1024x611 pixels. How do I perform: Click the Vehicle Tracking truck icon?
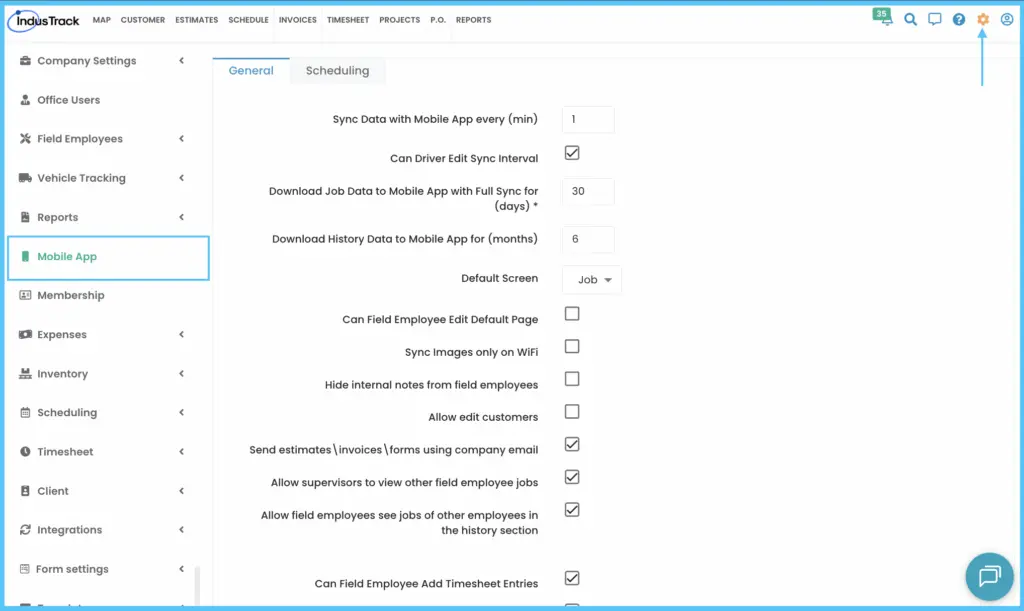pyautogui.click(x=25, y=178)
